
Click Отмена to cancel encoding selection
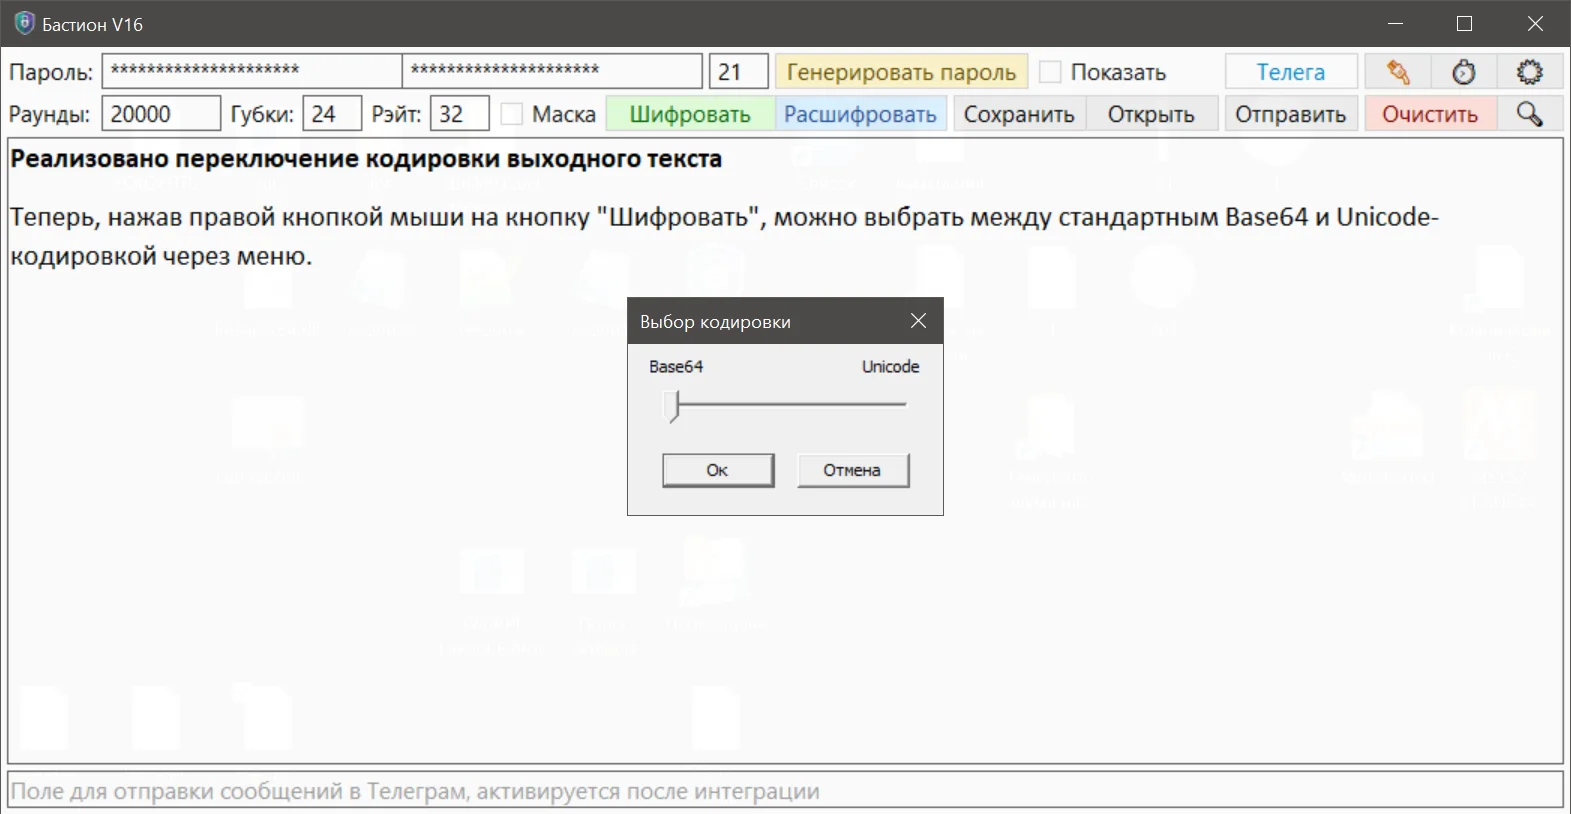coord(852,470)
